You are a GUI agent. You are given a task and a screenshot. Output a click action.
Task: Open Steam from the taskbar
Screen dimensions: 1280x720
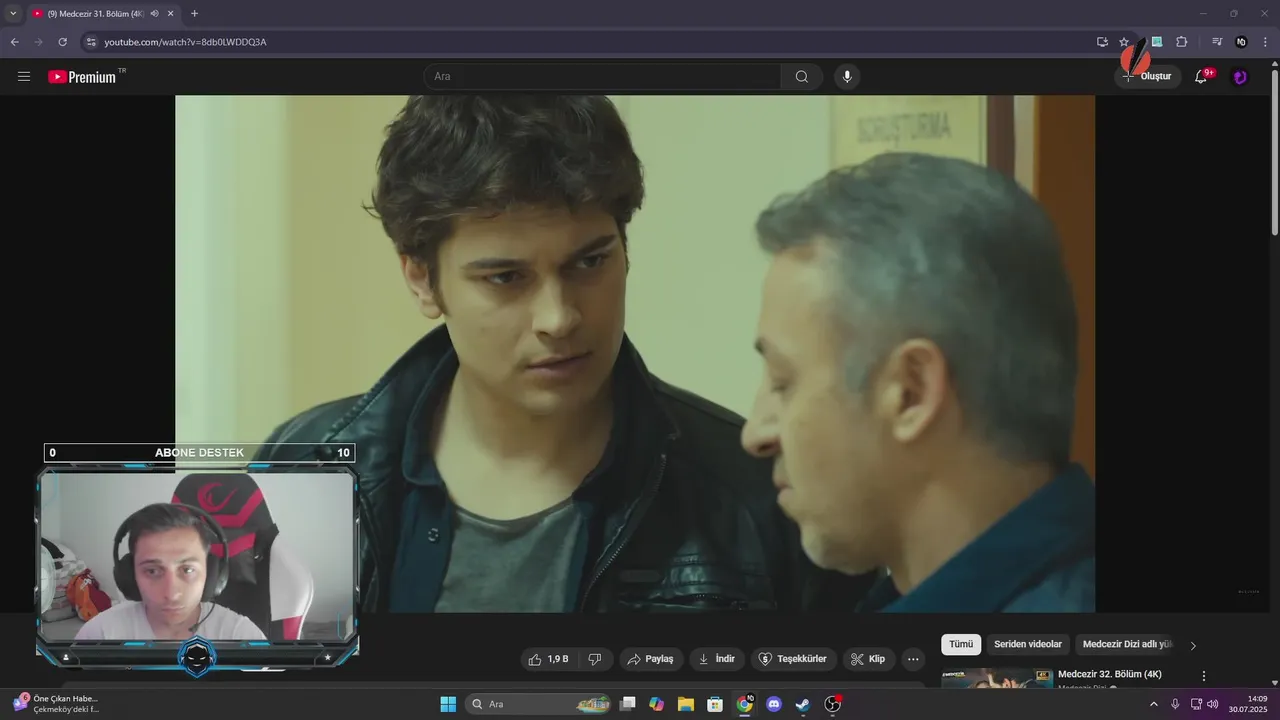tap(803, 704)
